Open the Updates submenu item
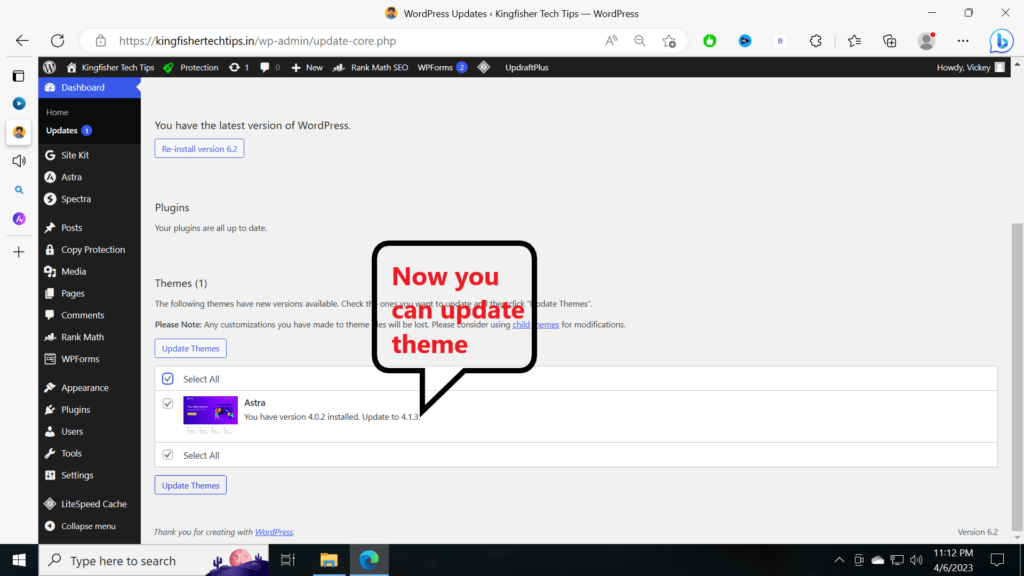 click(x=68, y=131)
